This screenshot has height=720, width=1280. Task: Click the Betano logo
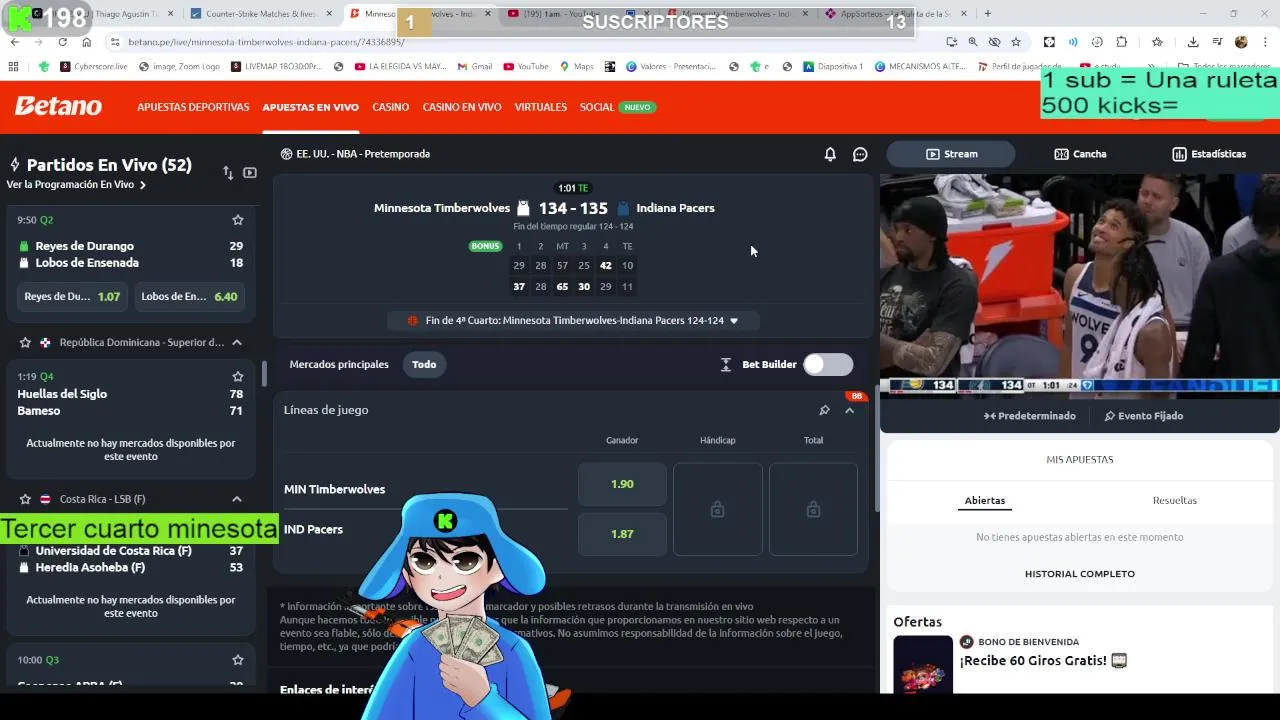(58, 106)
